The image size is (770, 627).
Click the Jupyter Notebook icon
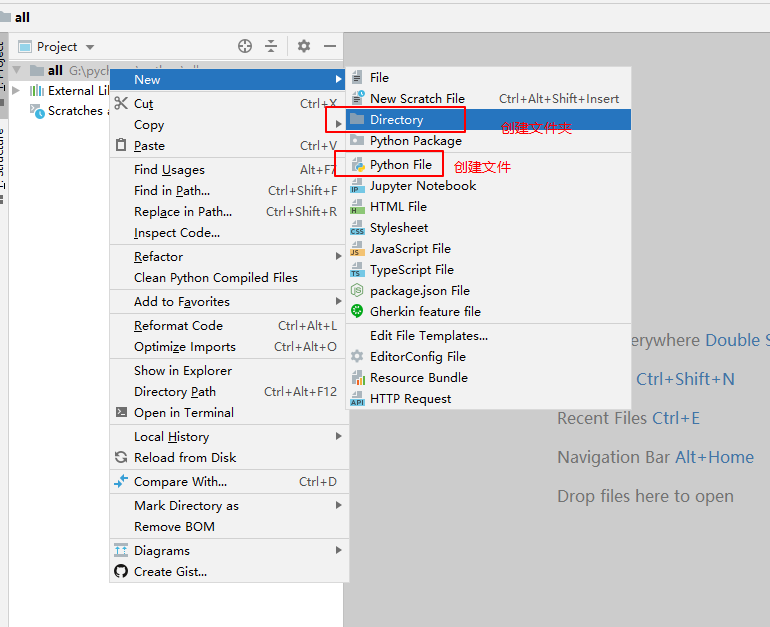pyautogui.click(x=358, y=186)
